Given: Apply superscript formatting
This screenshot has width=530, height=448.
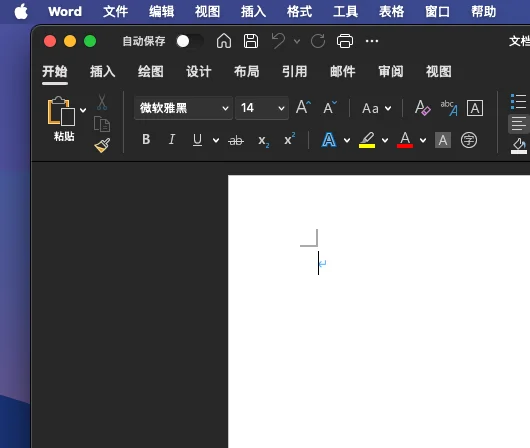Looking at the screenshot, I should pos(290,139).
